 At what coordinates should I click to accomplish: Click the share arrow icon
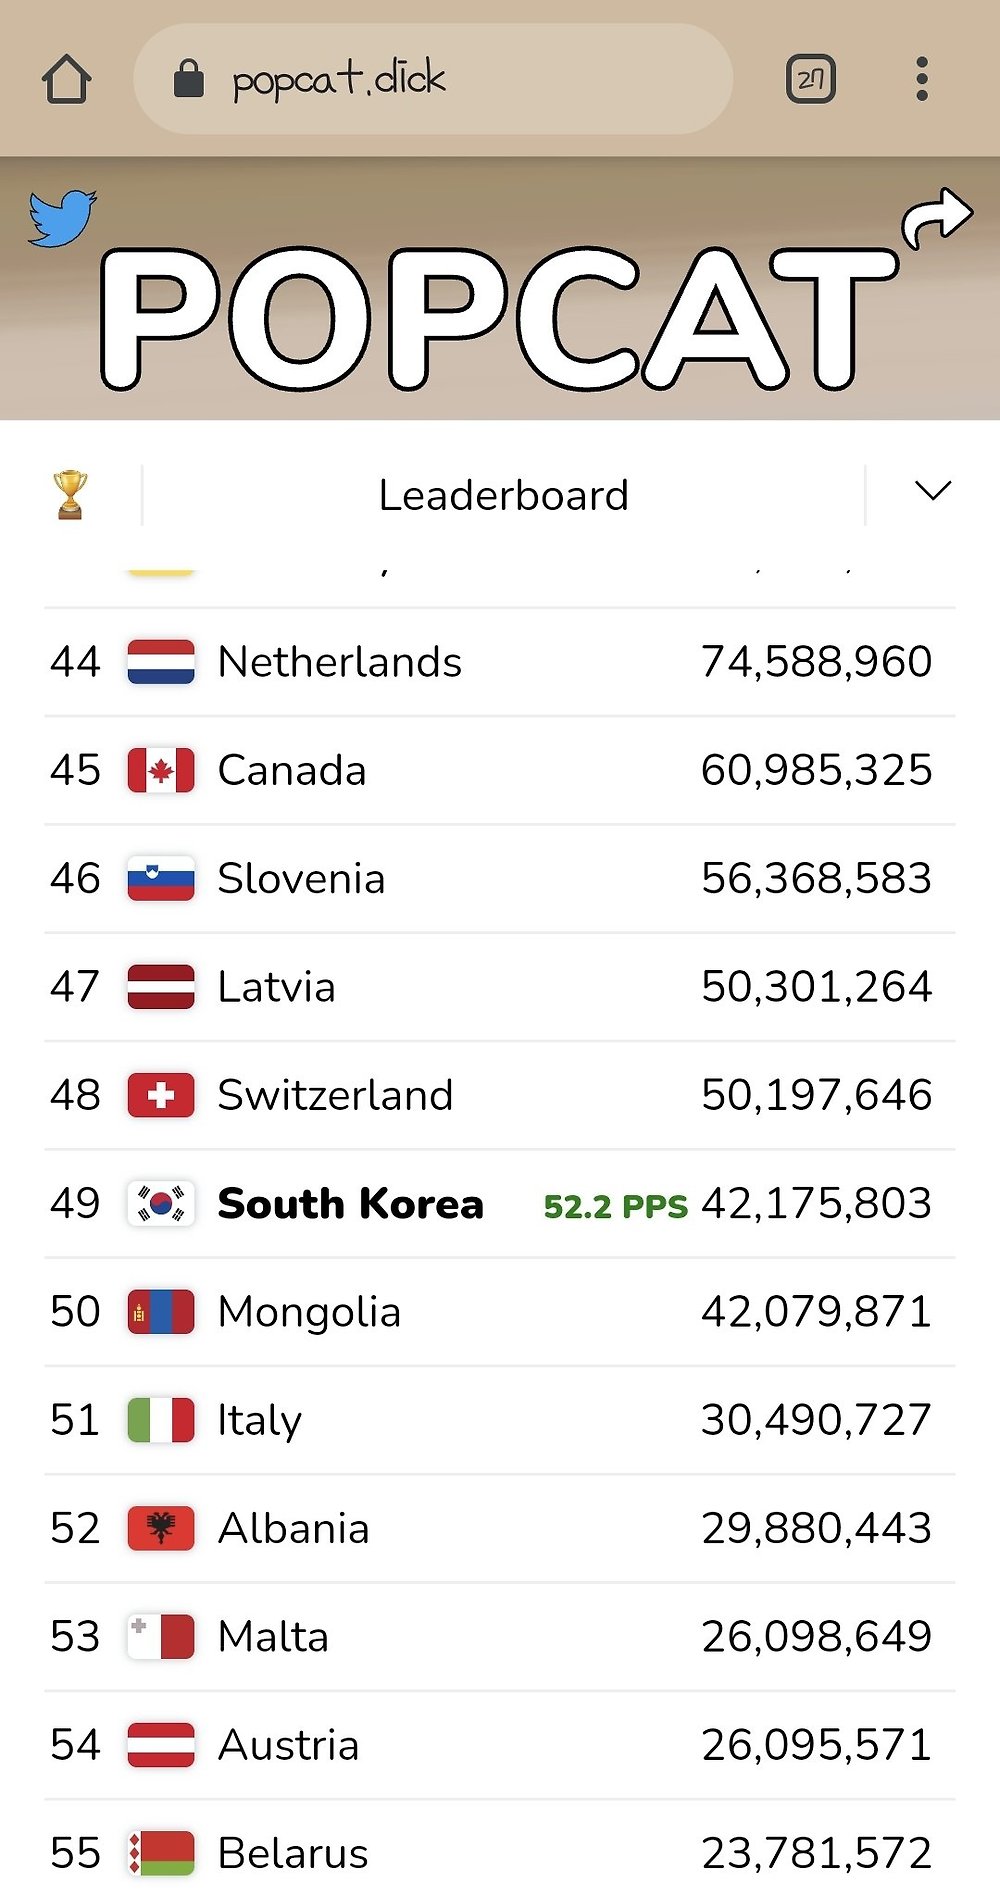pos(936,216)
